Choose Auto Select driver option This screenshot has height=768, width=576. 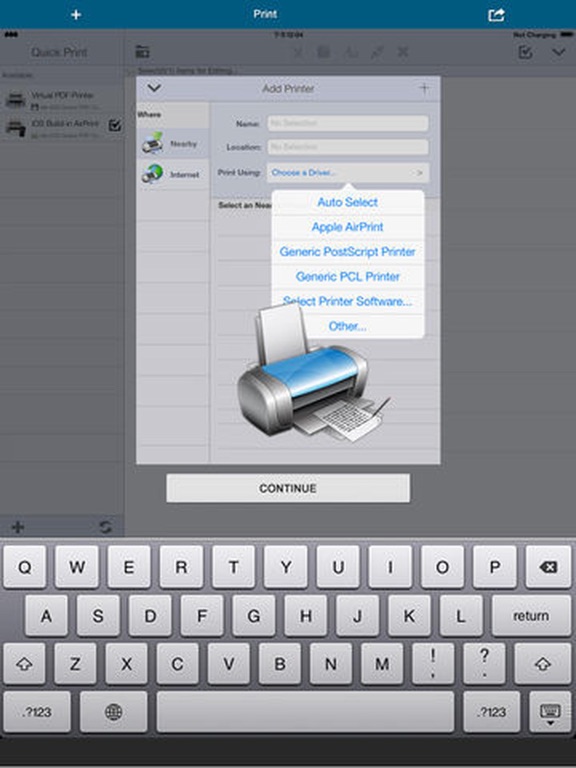click(348, 202)
